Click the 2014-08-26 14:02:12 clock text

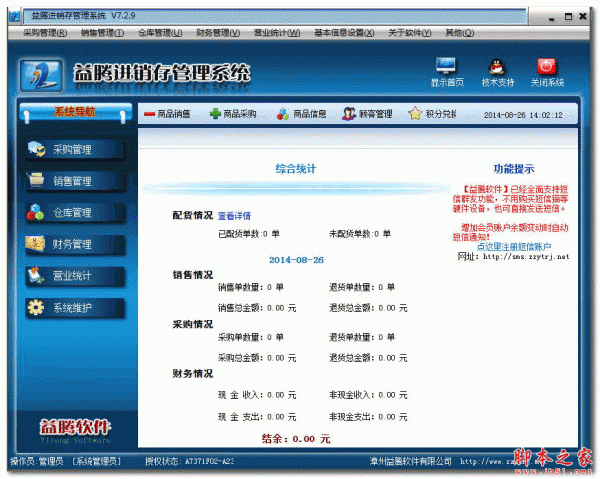pos(523,115)
